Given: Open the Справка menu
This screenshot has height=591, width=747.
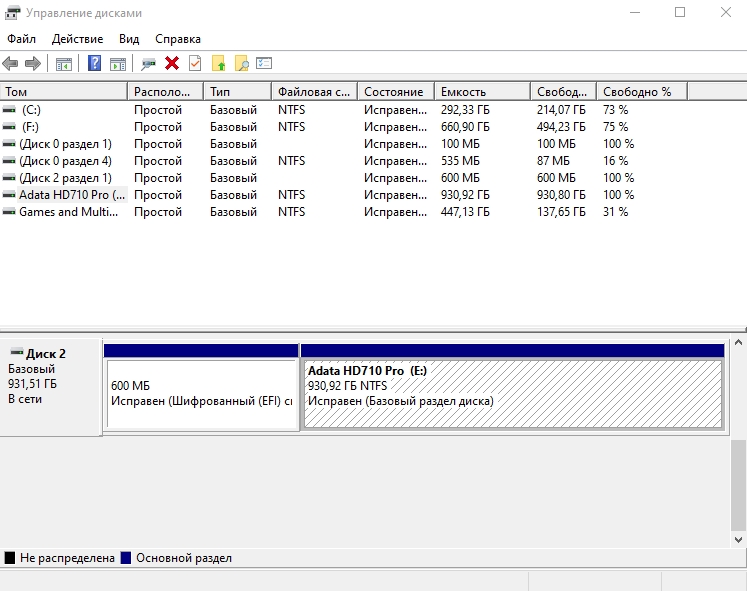Looking at the screenshot, I should [178, 39].
